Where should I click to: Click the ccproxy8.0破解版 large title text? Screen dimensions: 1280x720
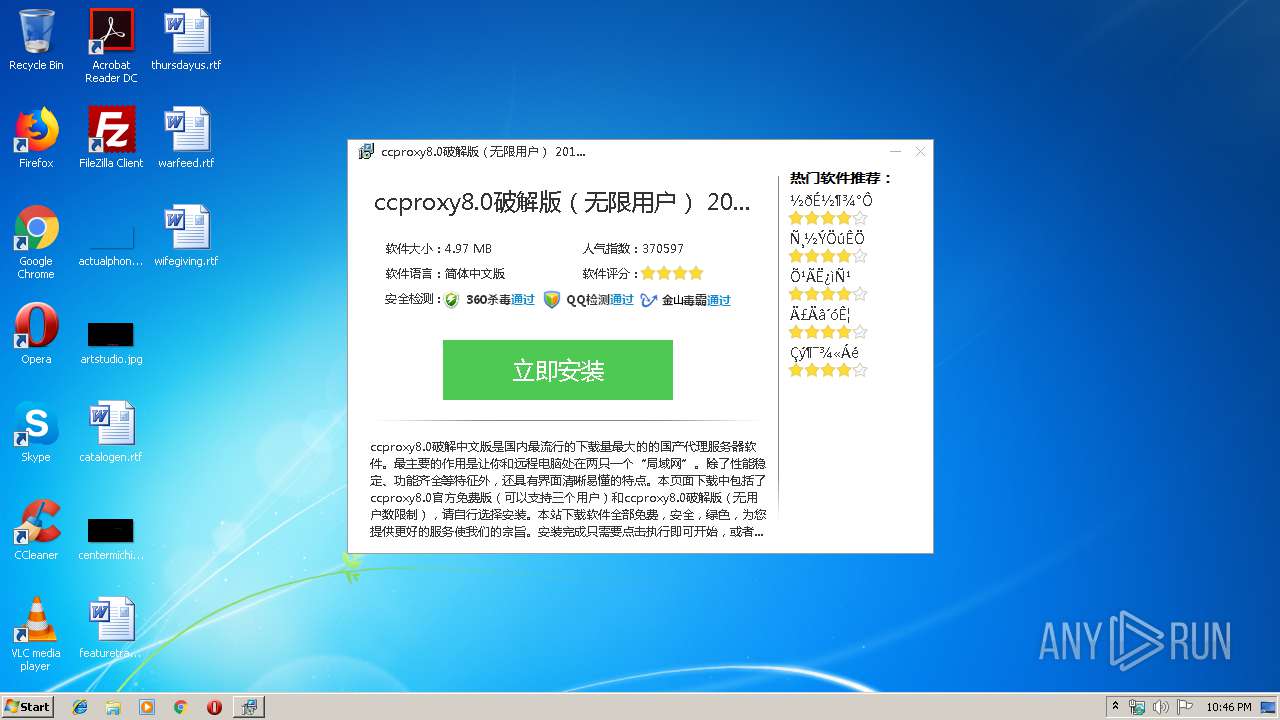tap(562, 202)
